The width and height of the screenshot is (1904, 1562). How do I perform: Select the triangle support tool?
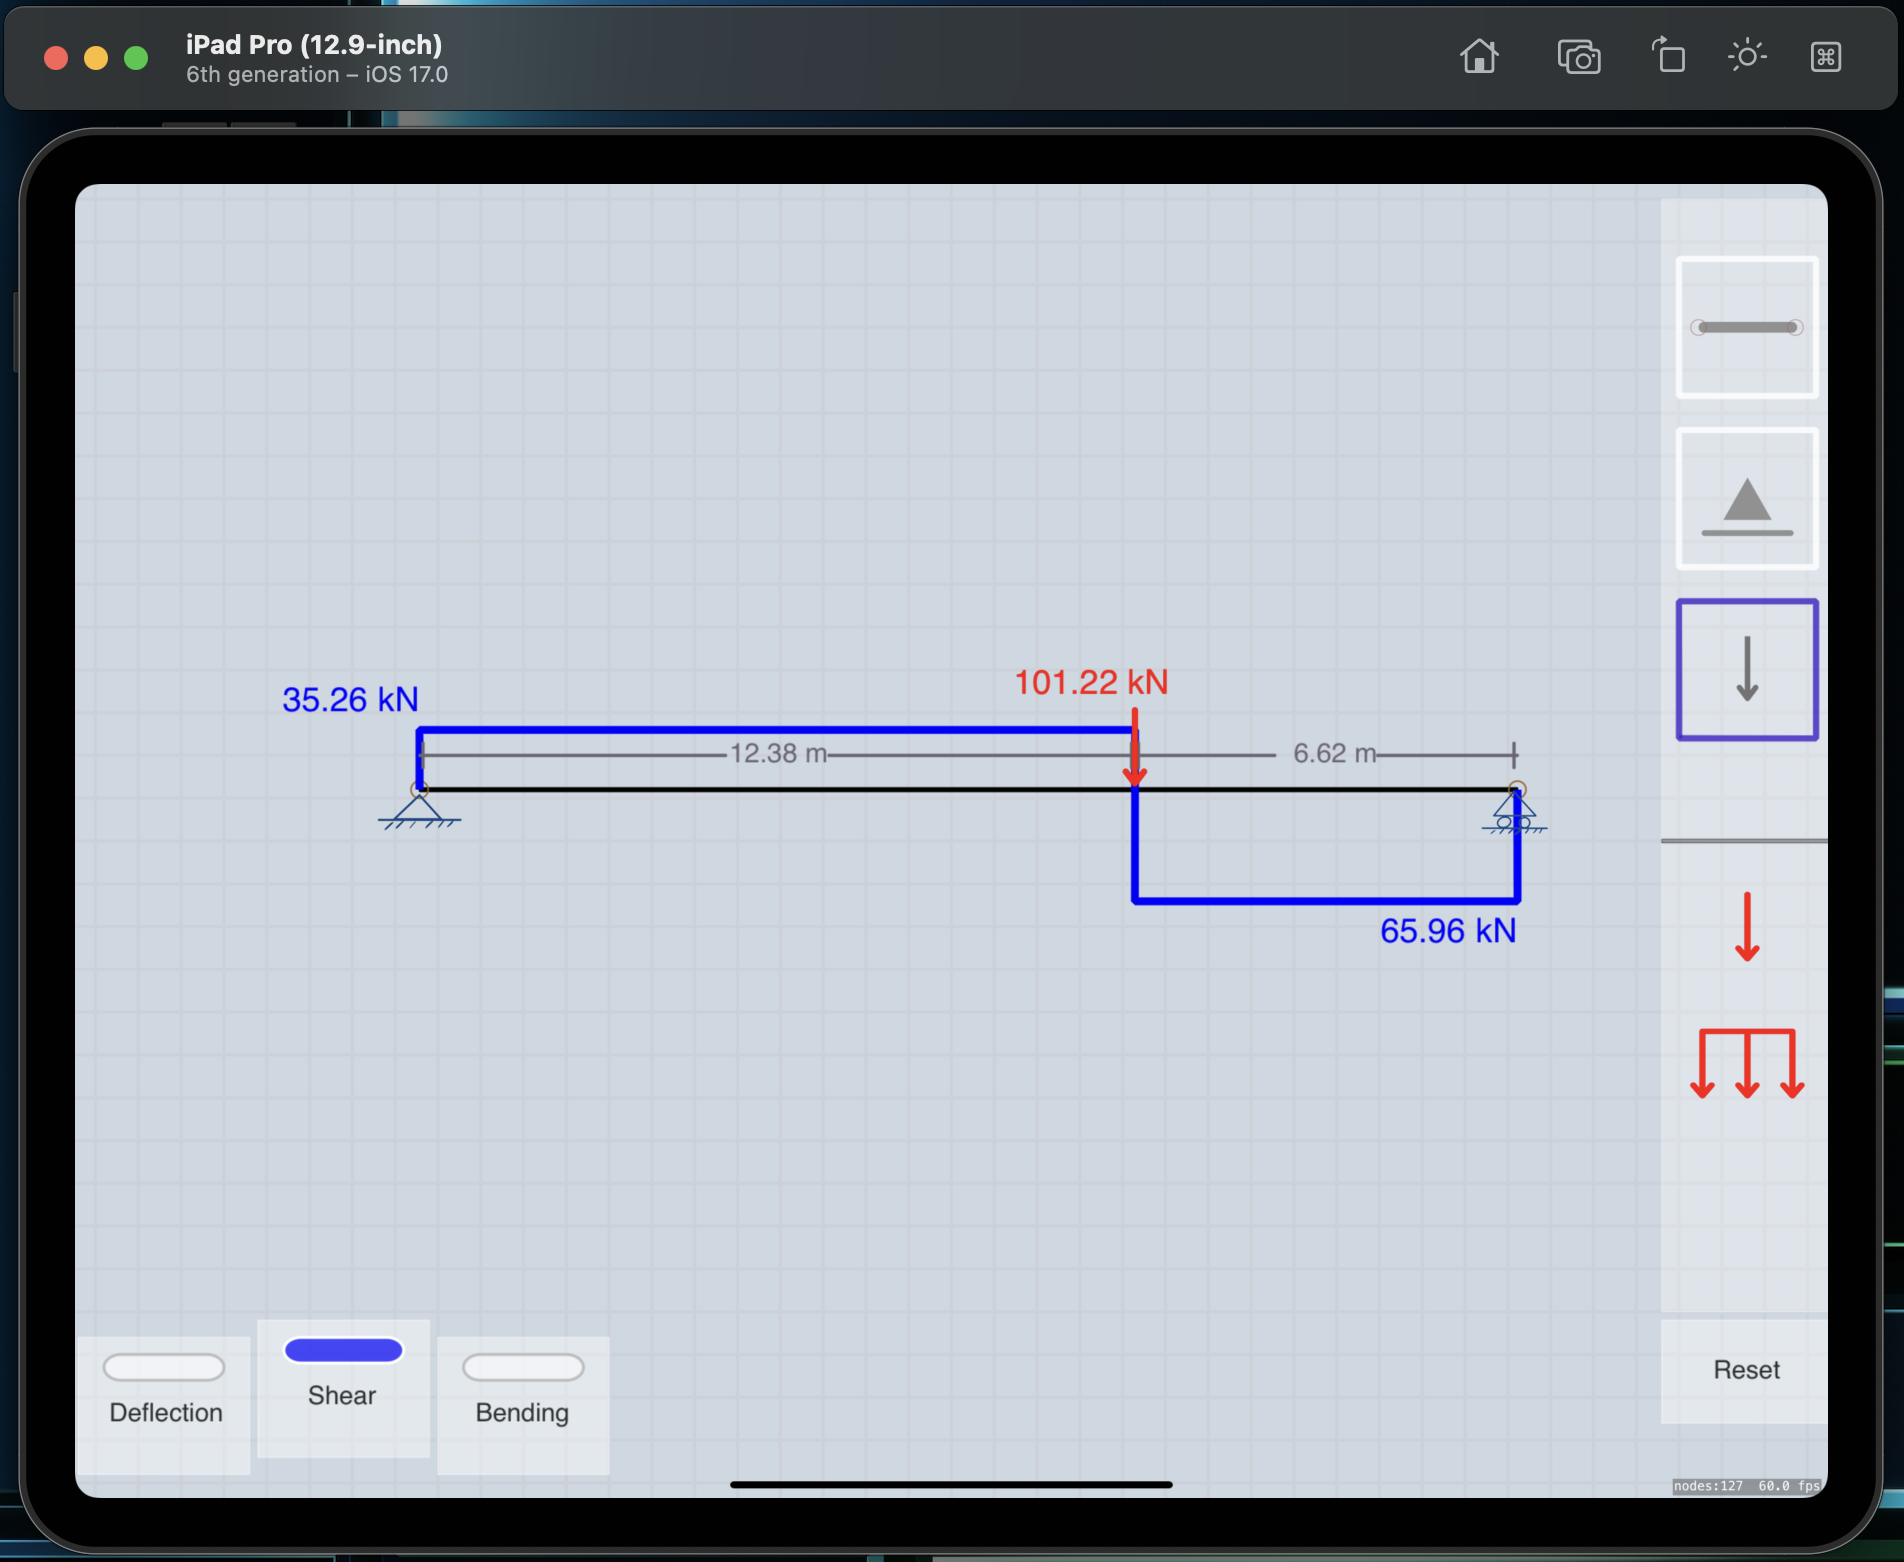1747,499
